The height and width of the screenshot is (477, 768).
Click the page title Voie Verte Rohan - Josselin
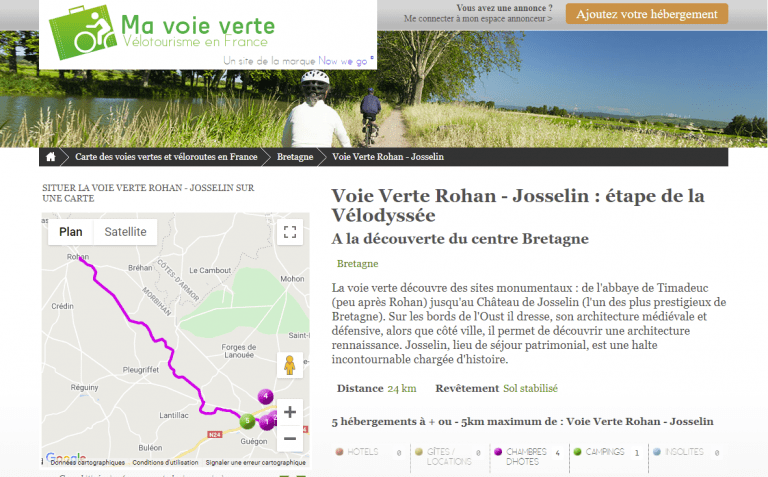(518, 205)
